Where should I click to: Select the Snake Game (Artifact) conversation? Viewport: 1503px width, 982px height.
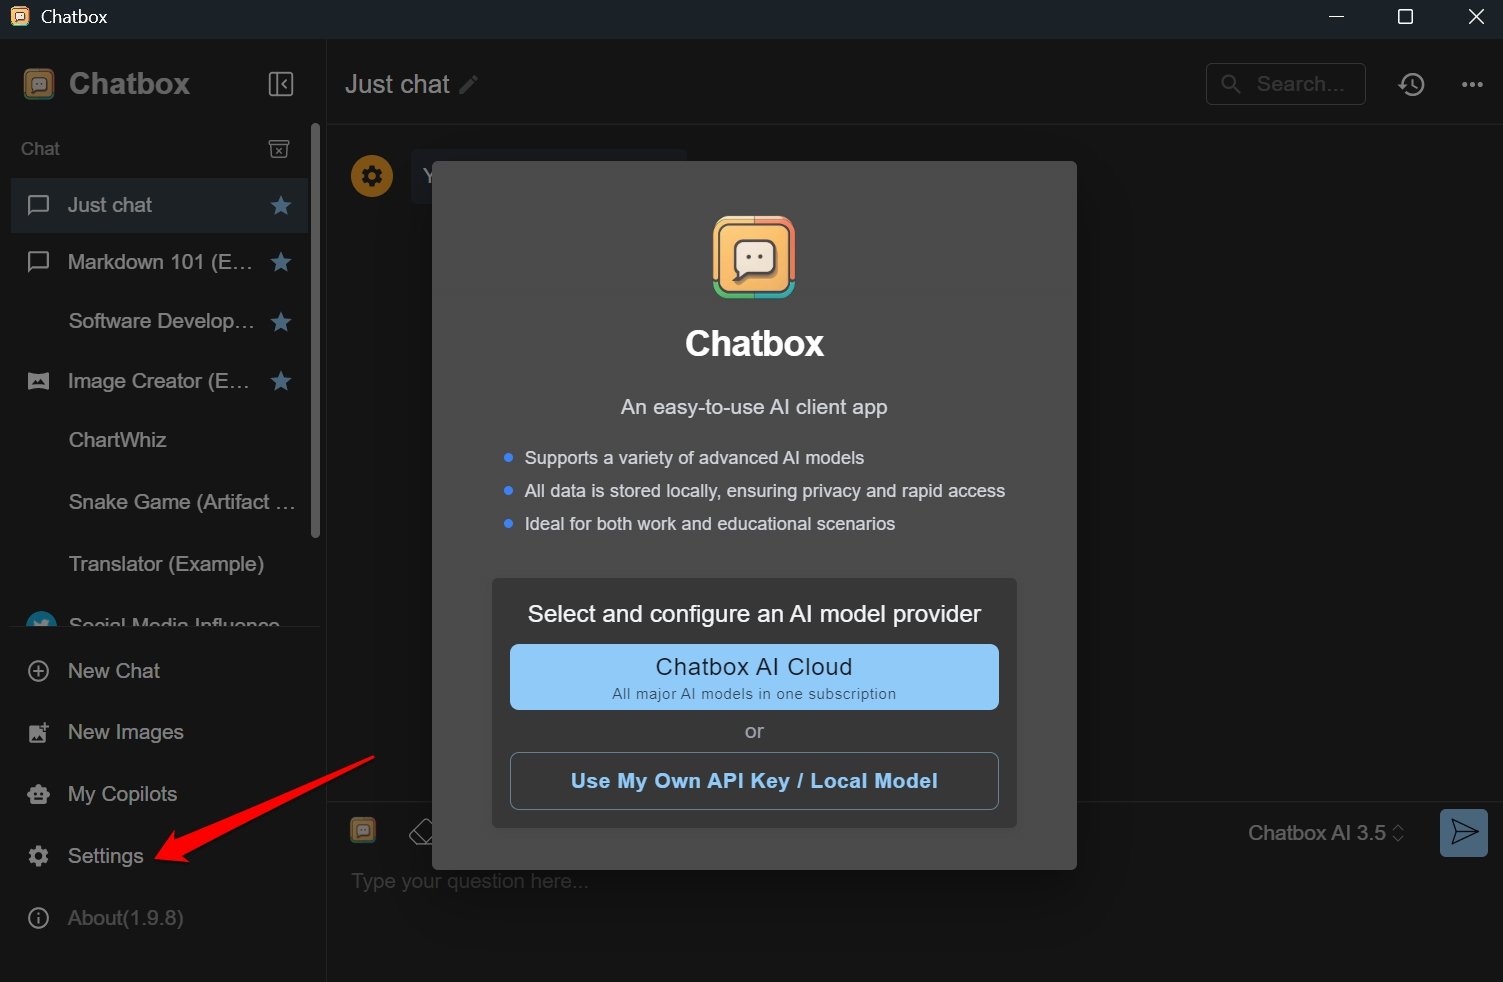tap(160, 502)
